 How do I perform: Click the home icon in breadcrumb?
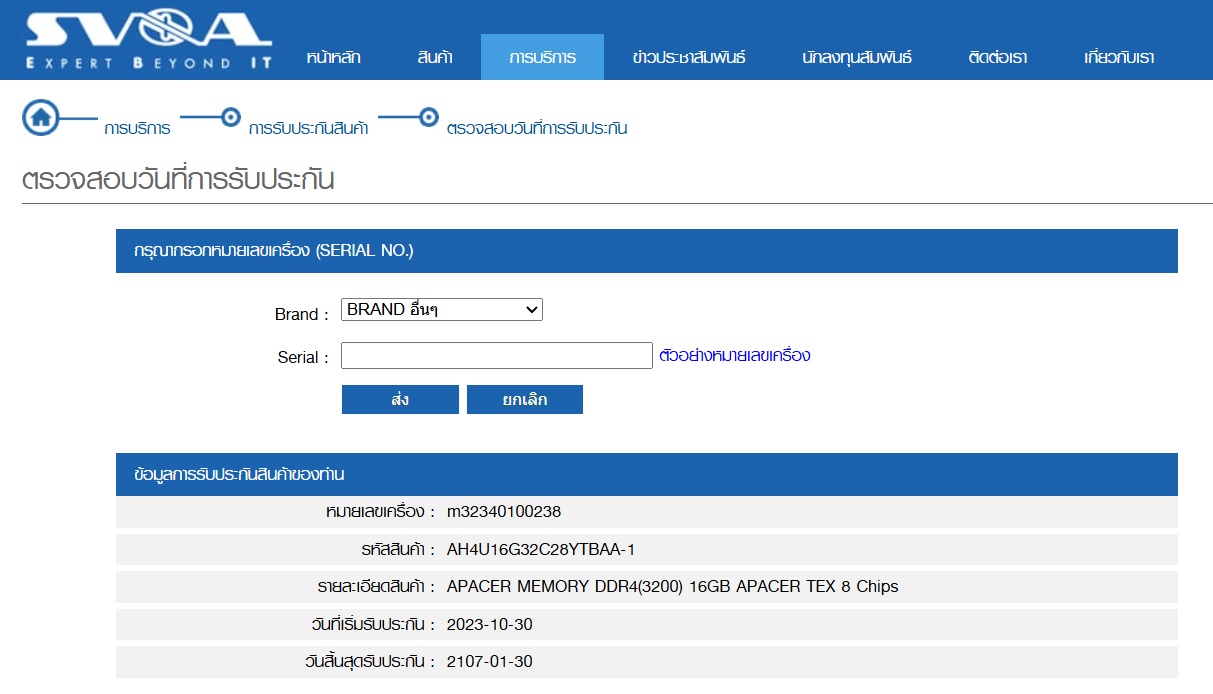pyautogui.click(x=41, y=117)
